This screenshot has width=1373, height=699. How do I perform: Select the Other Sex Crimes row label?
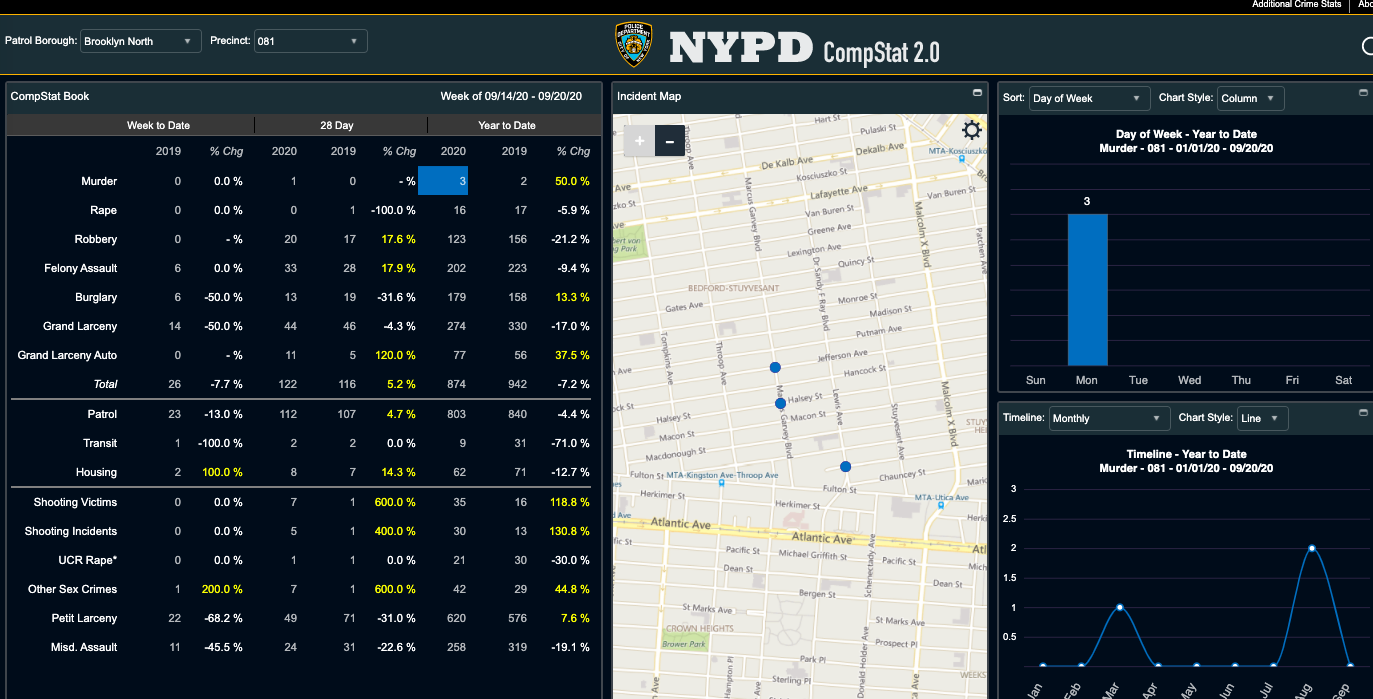pos(72,589)
